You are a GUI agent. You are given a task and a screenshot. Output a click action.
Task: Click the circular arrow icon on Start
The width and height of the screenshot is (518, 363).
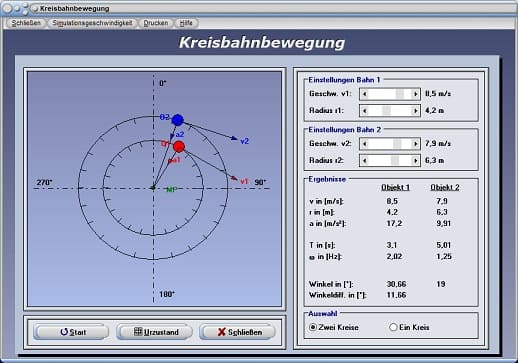click(x=64, y=332)
